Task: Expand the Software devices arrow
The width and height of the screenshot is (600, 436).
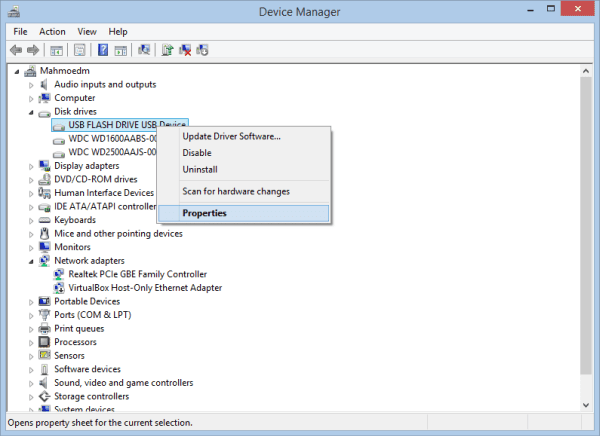Action: [31, 370]
